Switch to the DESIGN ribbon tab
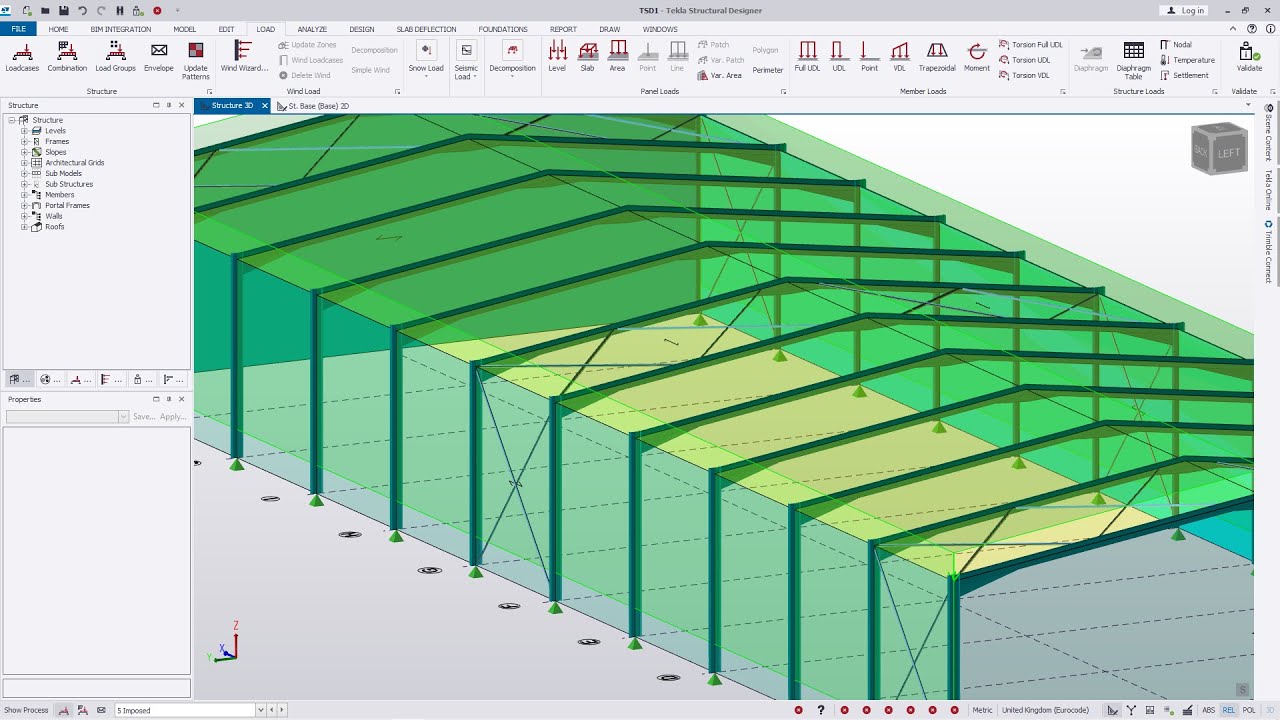This screenshot has height=720, width=1280. 362,29
